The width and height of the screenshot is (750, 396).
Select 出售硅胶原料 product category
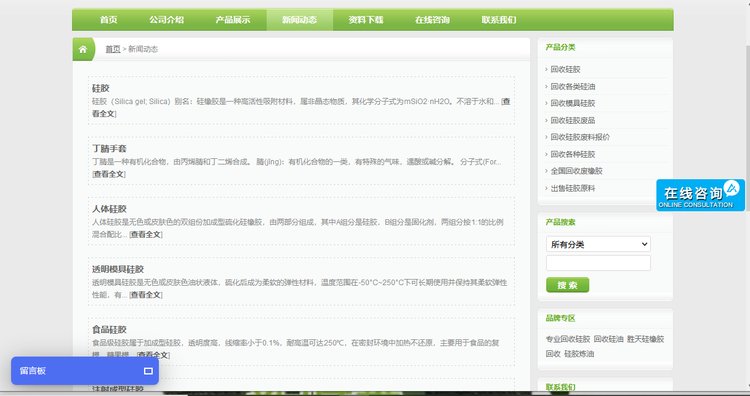(573, 188)
